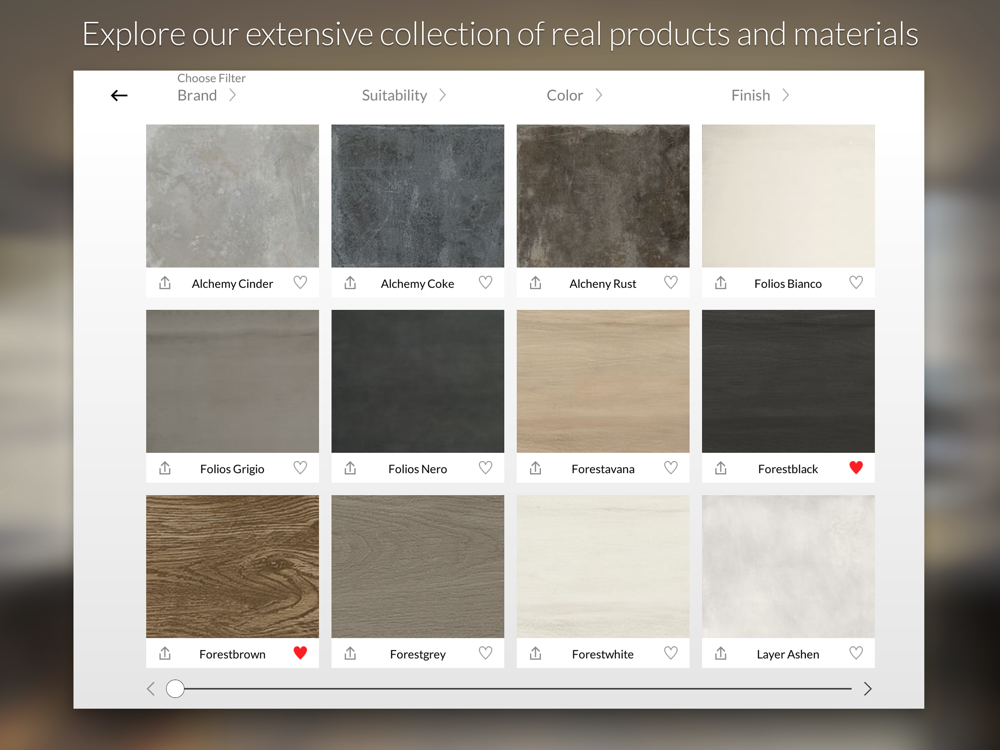Image resolution: width=1000 pixels, height=750 pixels.
Task: Click the 'Forestavana' name label
Action: point(603,469)
